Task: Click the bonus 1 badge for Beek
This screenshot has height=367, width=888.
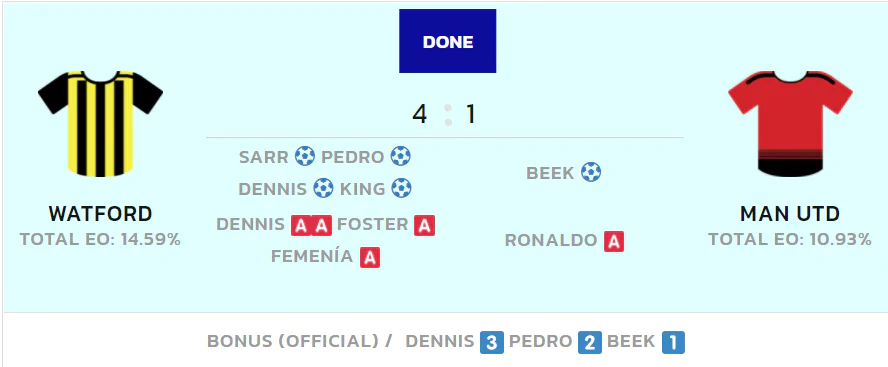Action: (673, 342)
